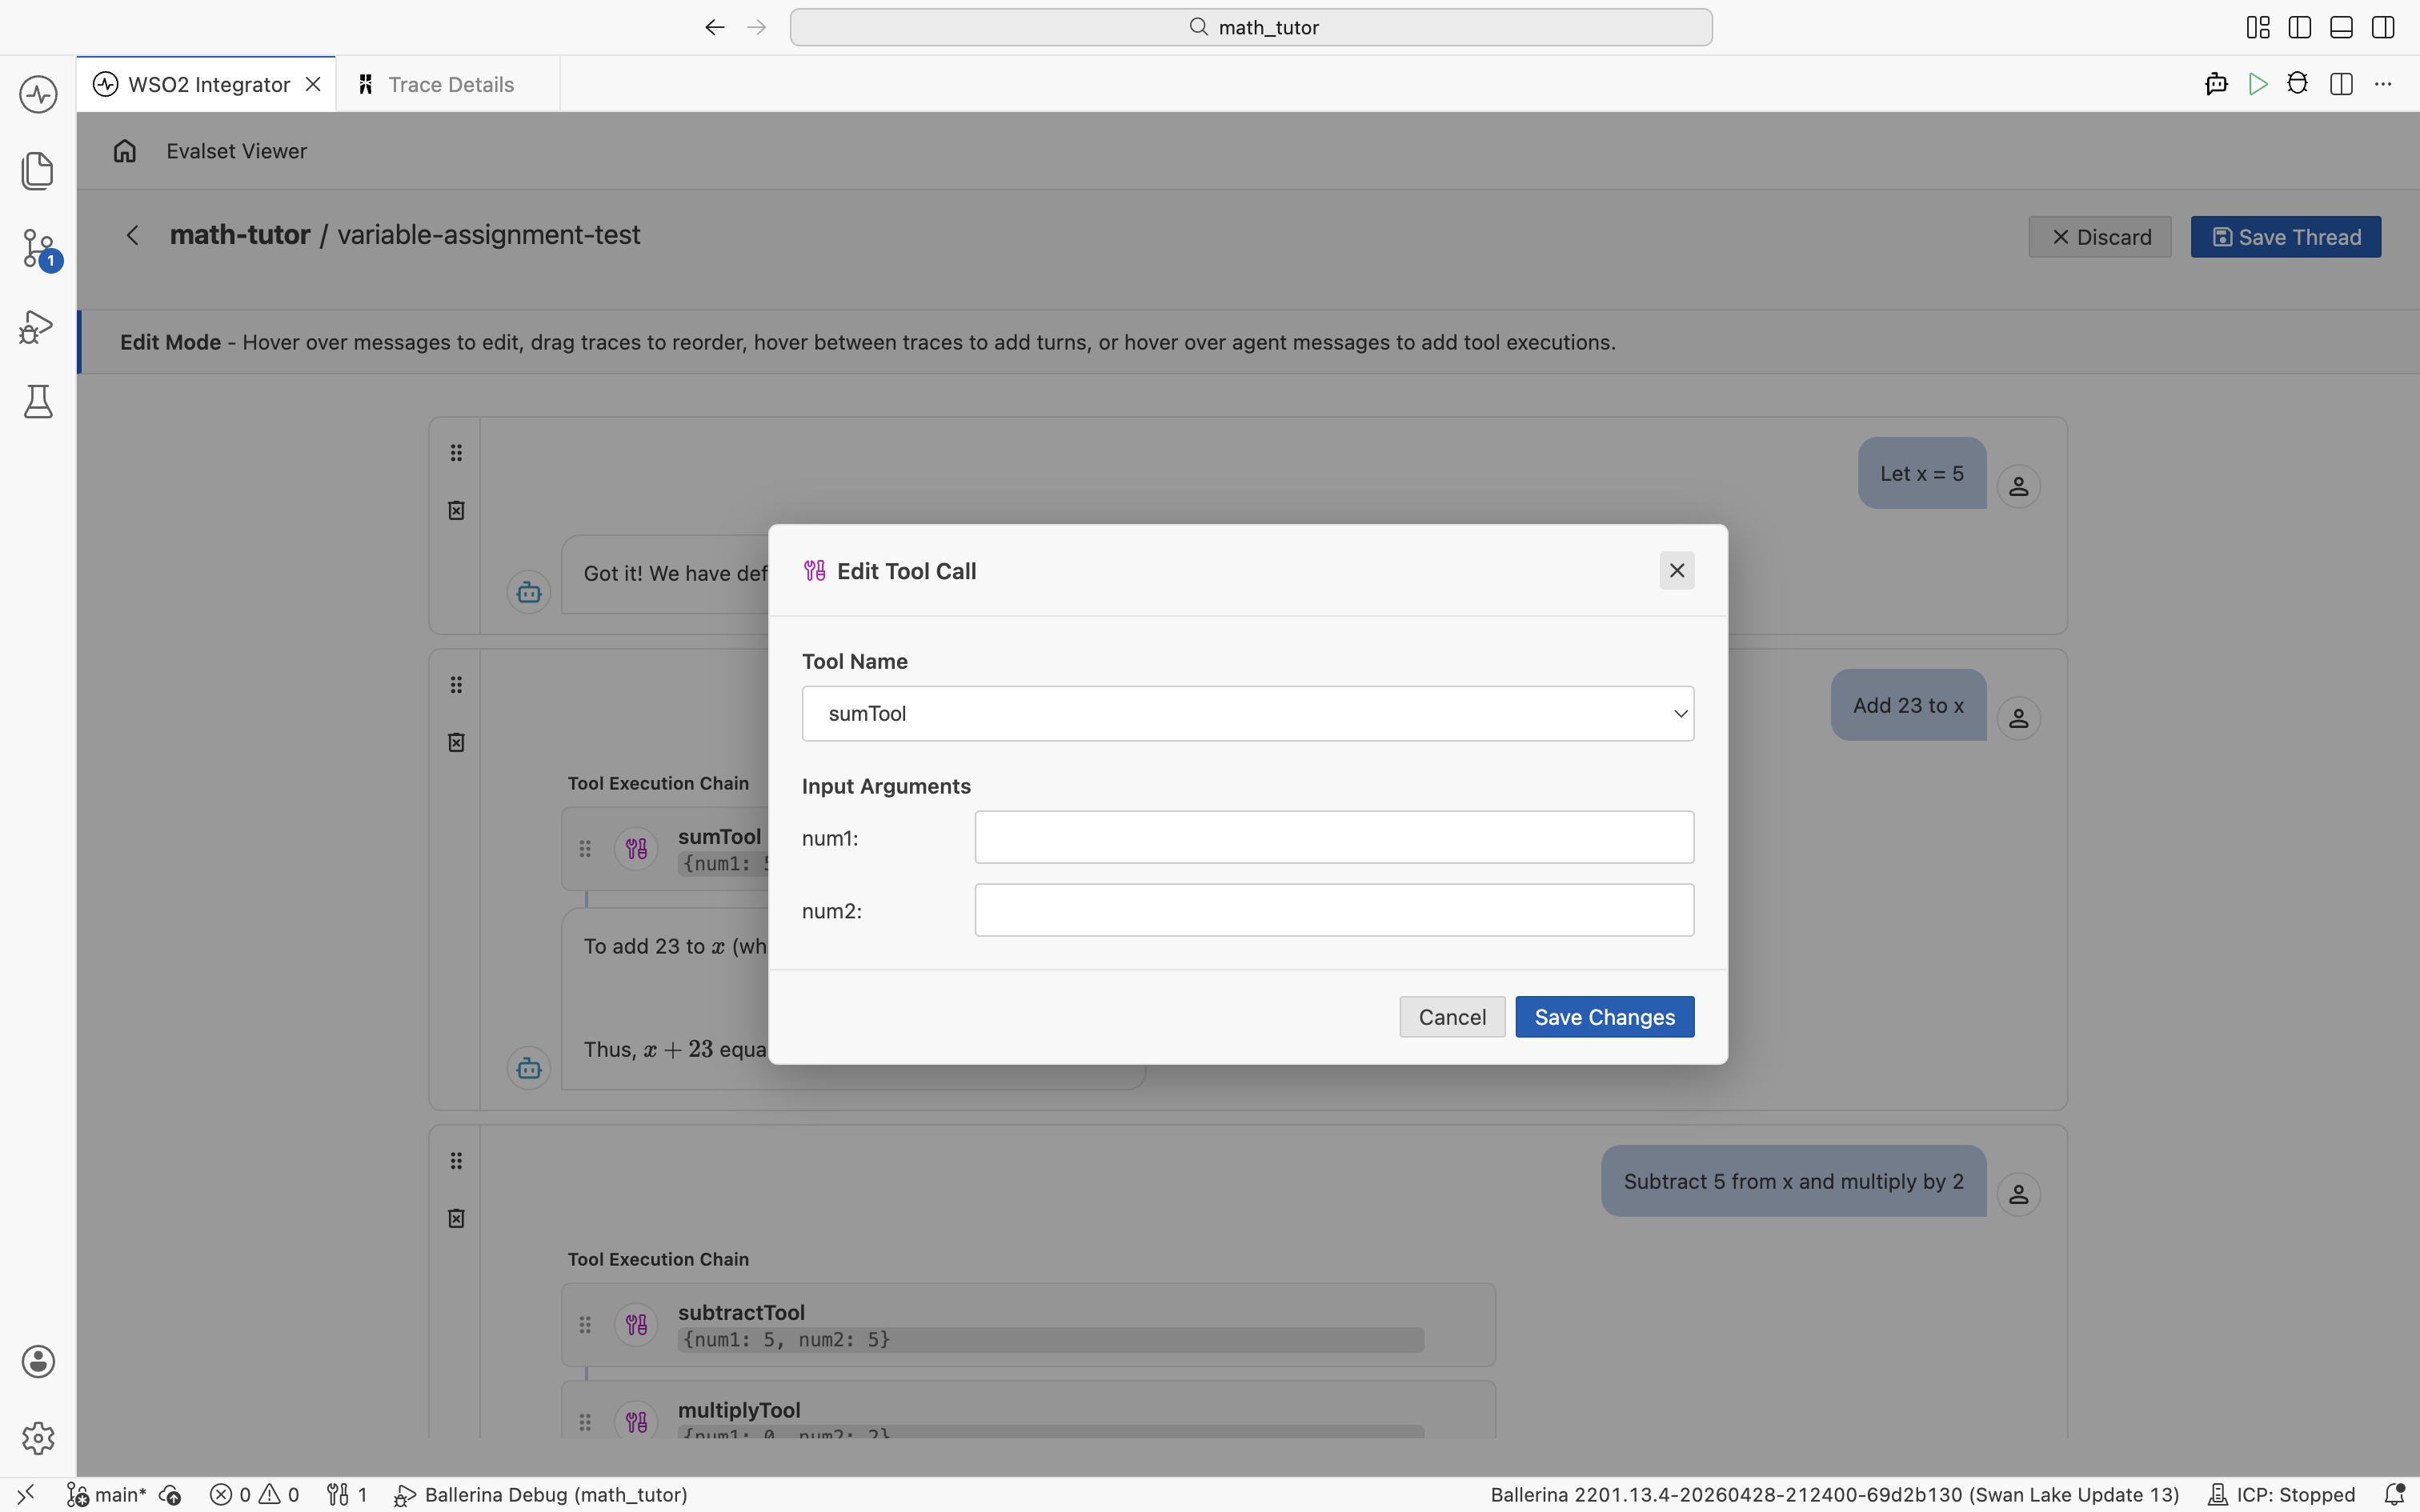Navigate back with the title bar arrow
The height and width of the screenshot is (1512, 2420).
[x=714, y=27]
